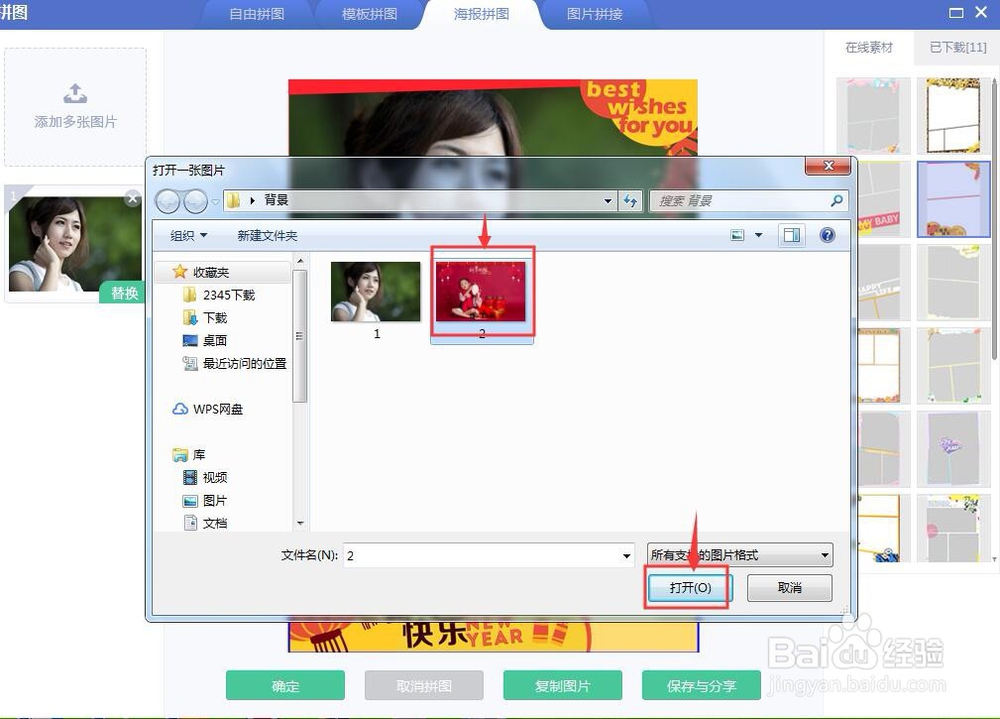Open the 所有支持的图片格式 file type dropdown

[x=822, y=555]
